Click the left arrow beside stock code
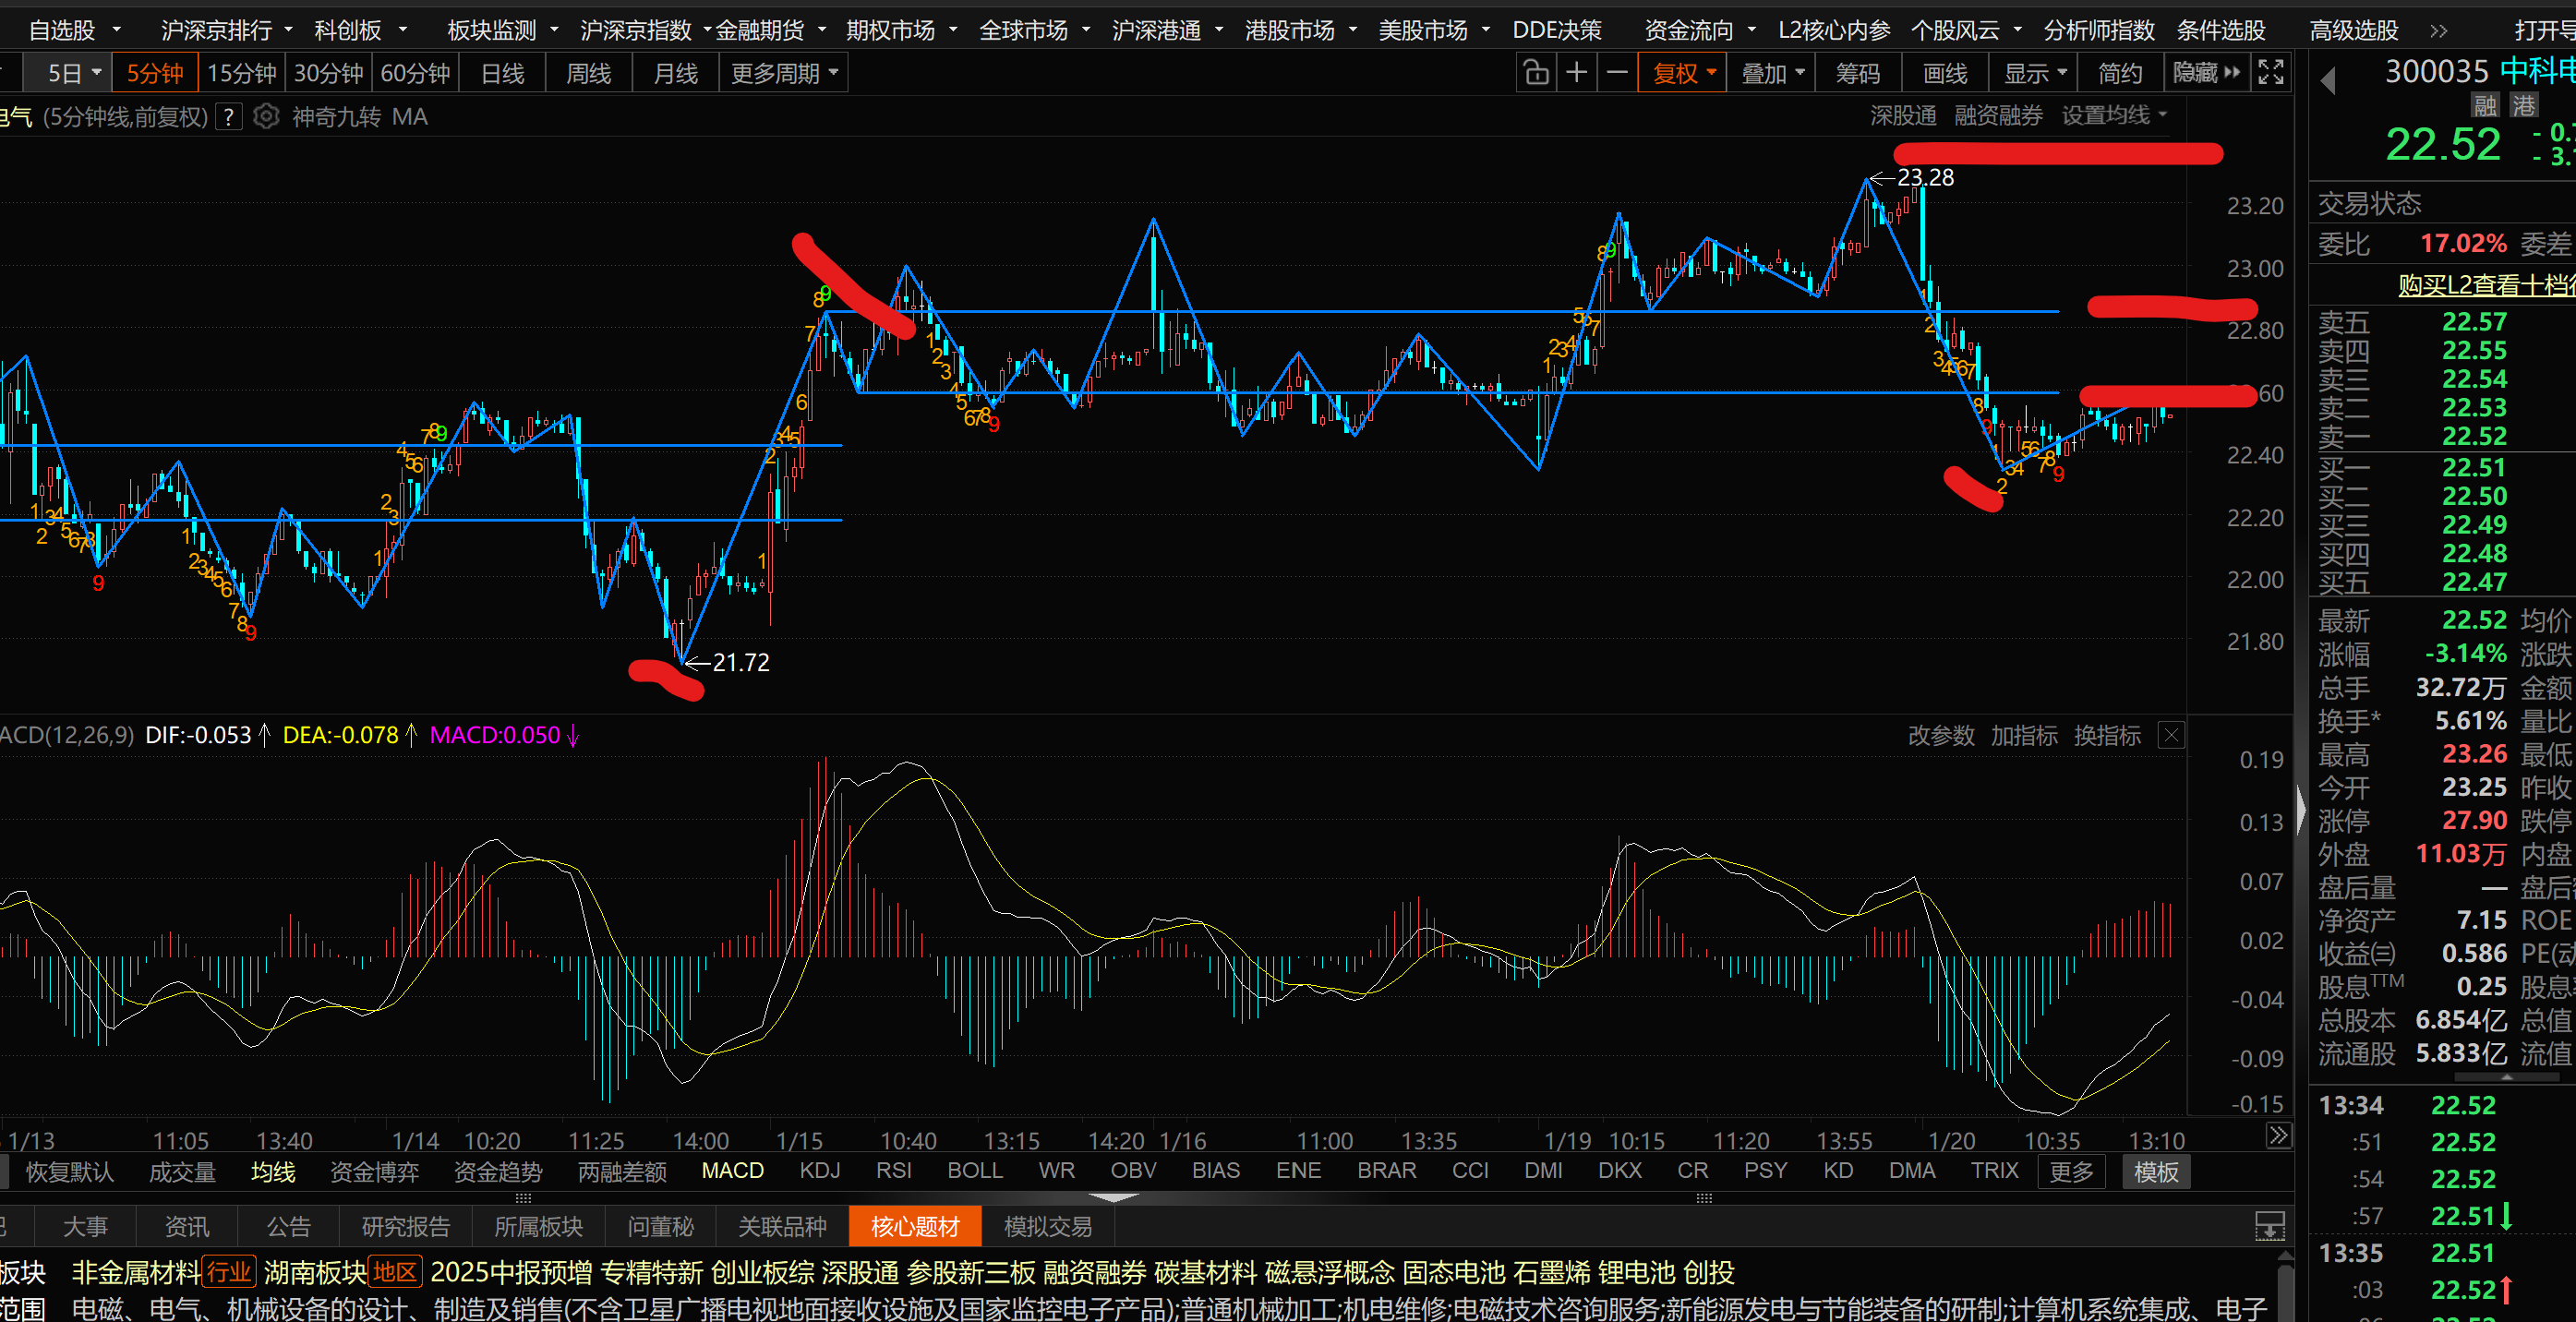 pos(2328,80)
